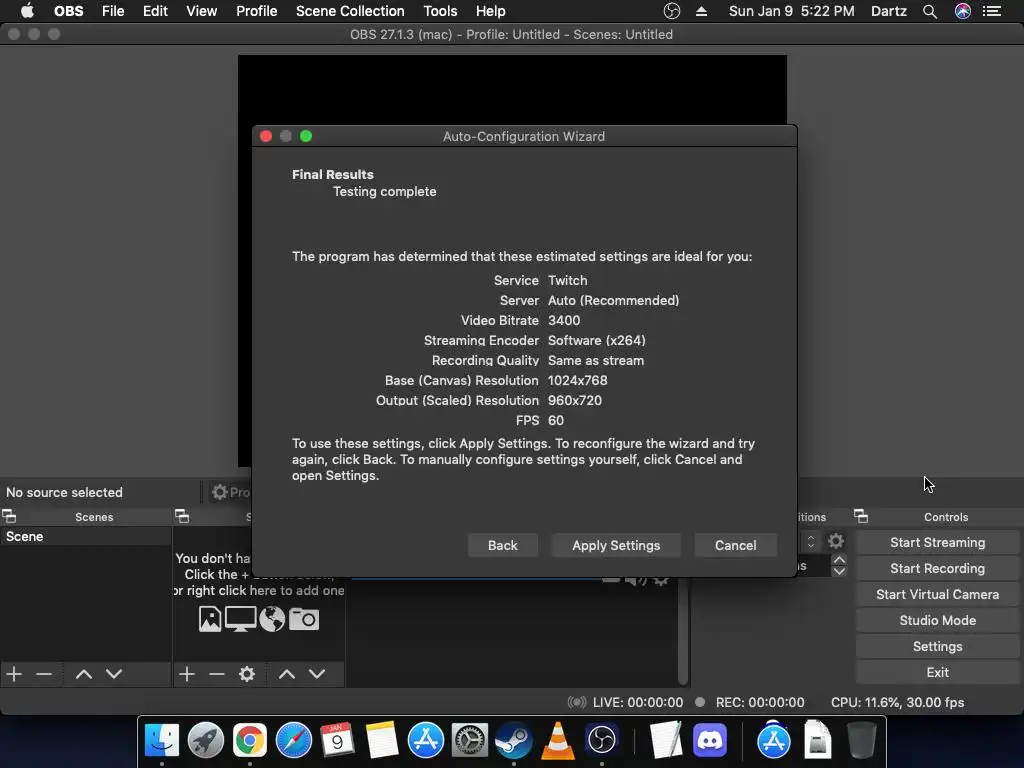Click the eject icon in menu bar
Image resolution: width=1024 pixels, height=768 pixels.
tap(701, 11)
